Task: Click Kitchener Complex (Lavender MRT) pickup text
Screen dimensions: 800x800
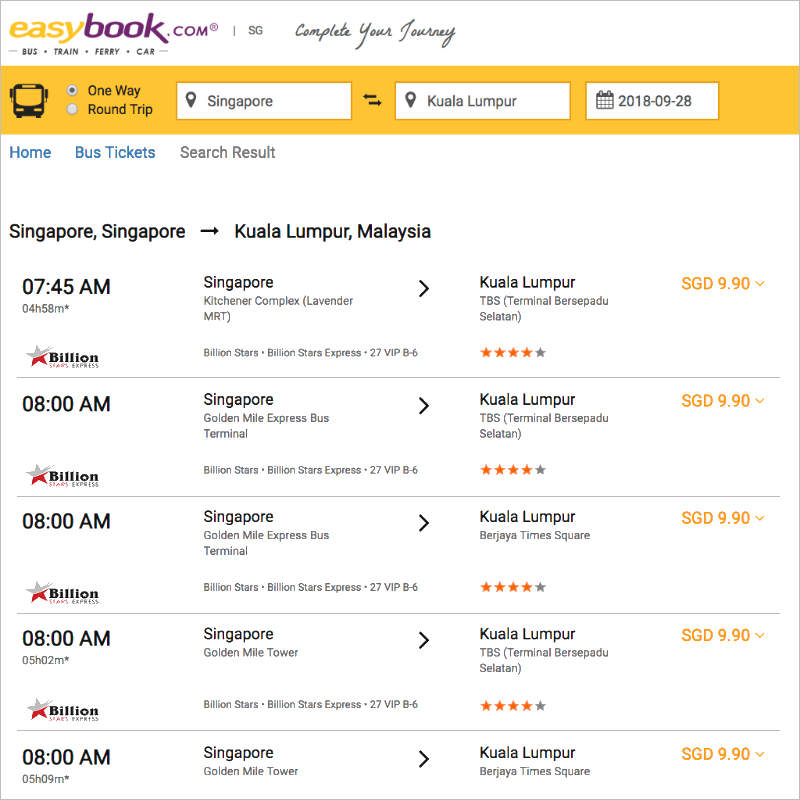Action: click(278, 309)
